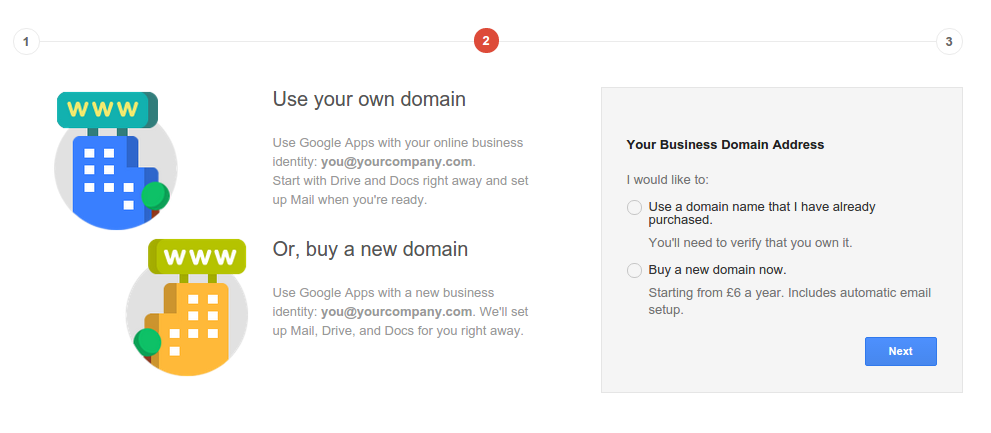Click the teal WWW sign
This screenshot has width=991, height=433.
pos(107,109)
